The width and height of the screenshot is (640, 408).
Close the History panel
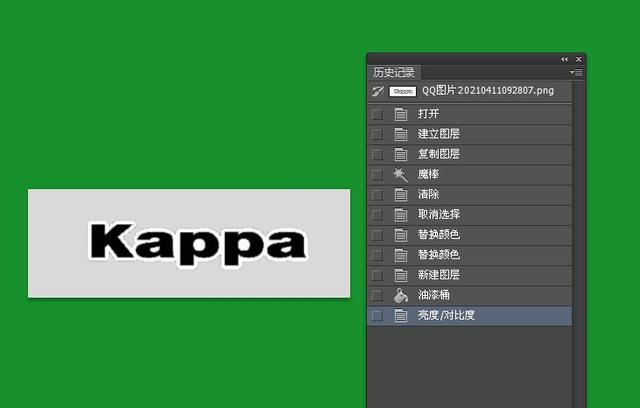[x=579, y=60]
